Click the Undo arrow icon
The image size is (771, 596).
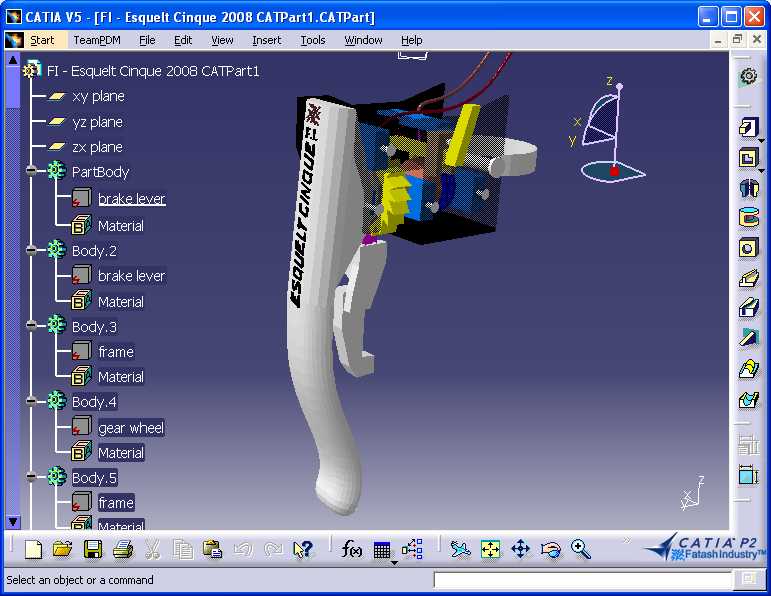[243, 549]
